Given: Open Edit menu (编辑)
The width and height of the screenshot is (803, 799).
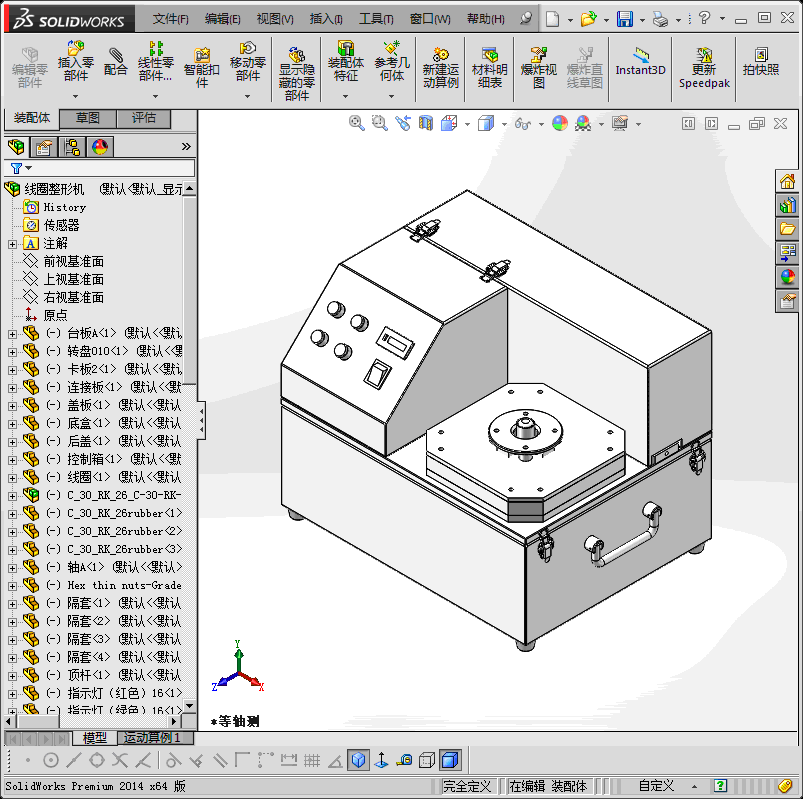Looking at the screenshot, I should [x=223, y=19].
